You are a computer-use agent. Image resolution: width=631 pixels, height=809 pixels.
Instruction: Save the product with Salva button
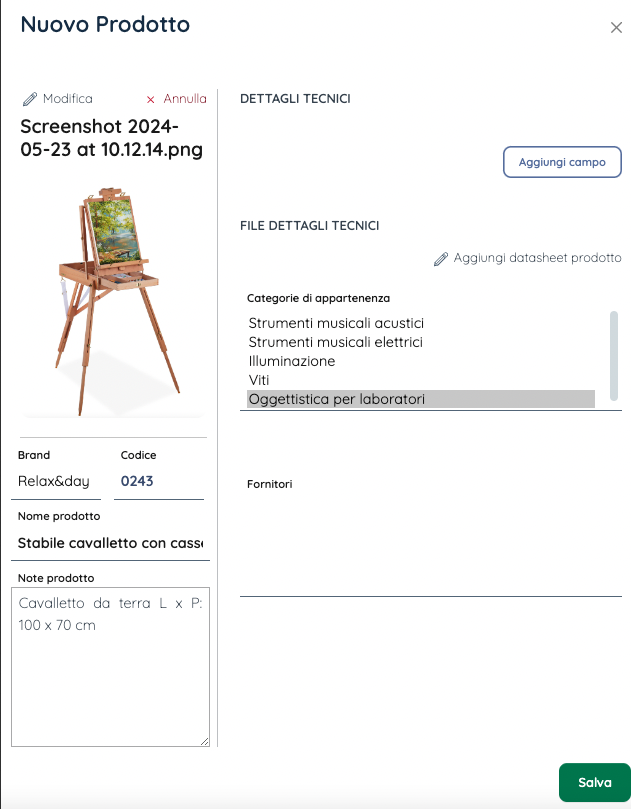594,782
